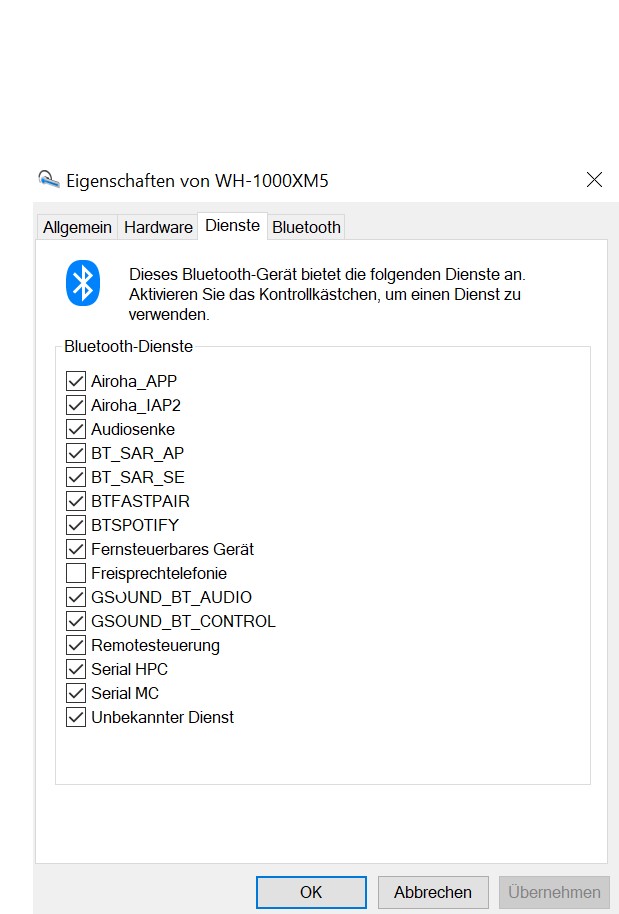Disable the Audiosenke service
Image resolution: width=619 pixels, height=914 pixels.
[x=76, y=429]
